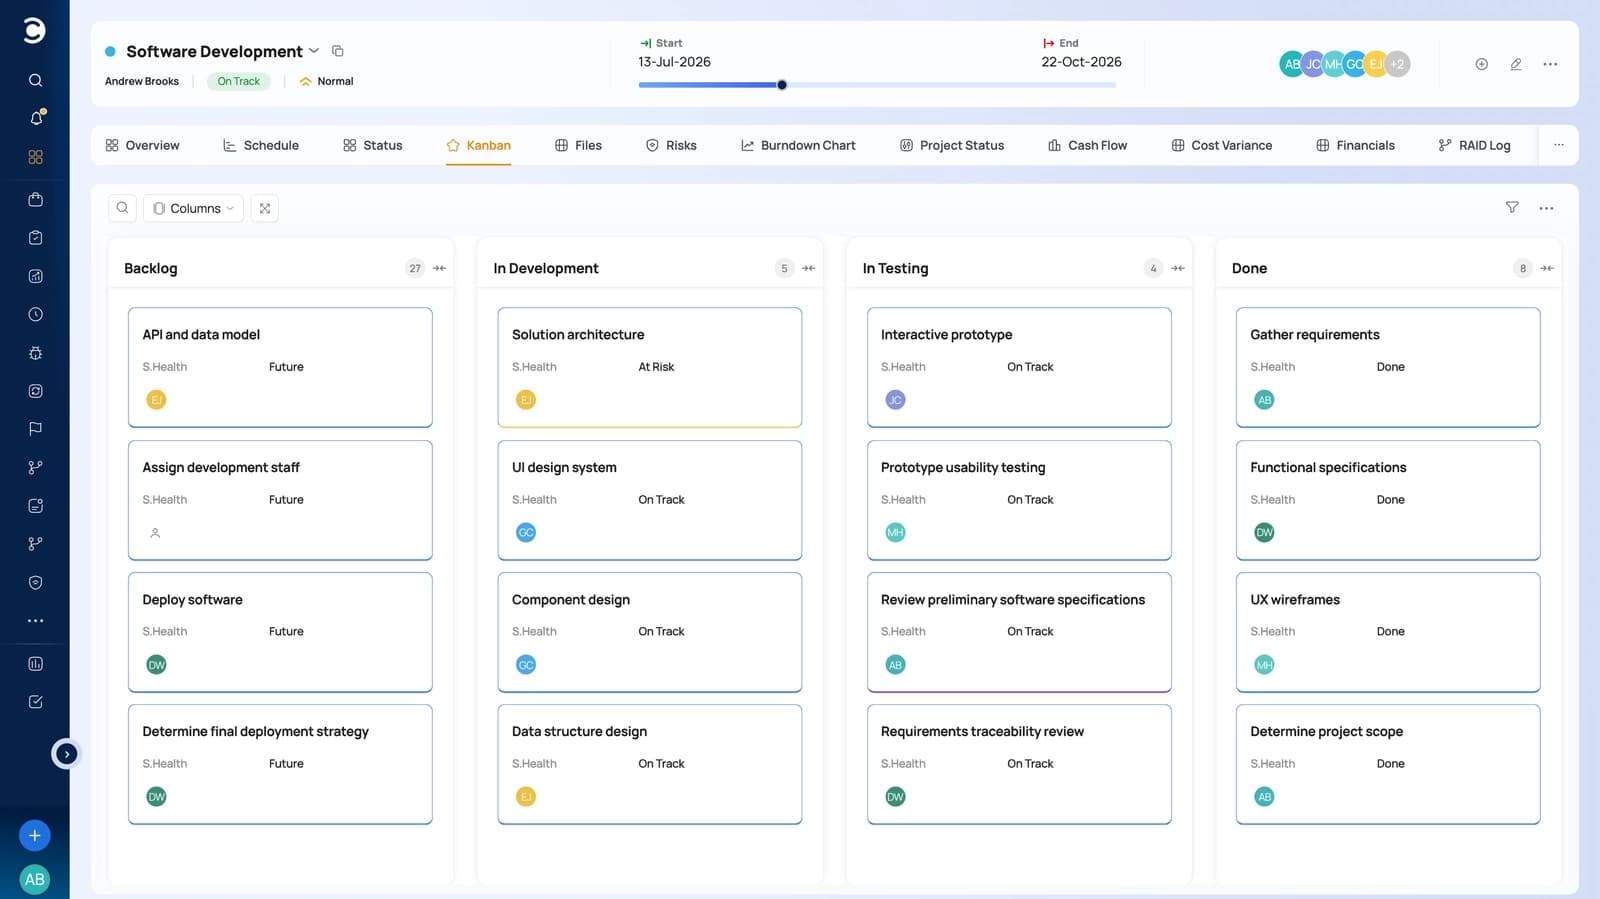Open the Cash Flow tab
Viewport: 1600px width, 899px height.
(x=1087, y=145)
